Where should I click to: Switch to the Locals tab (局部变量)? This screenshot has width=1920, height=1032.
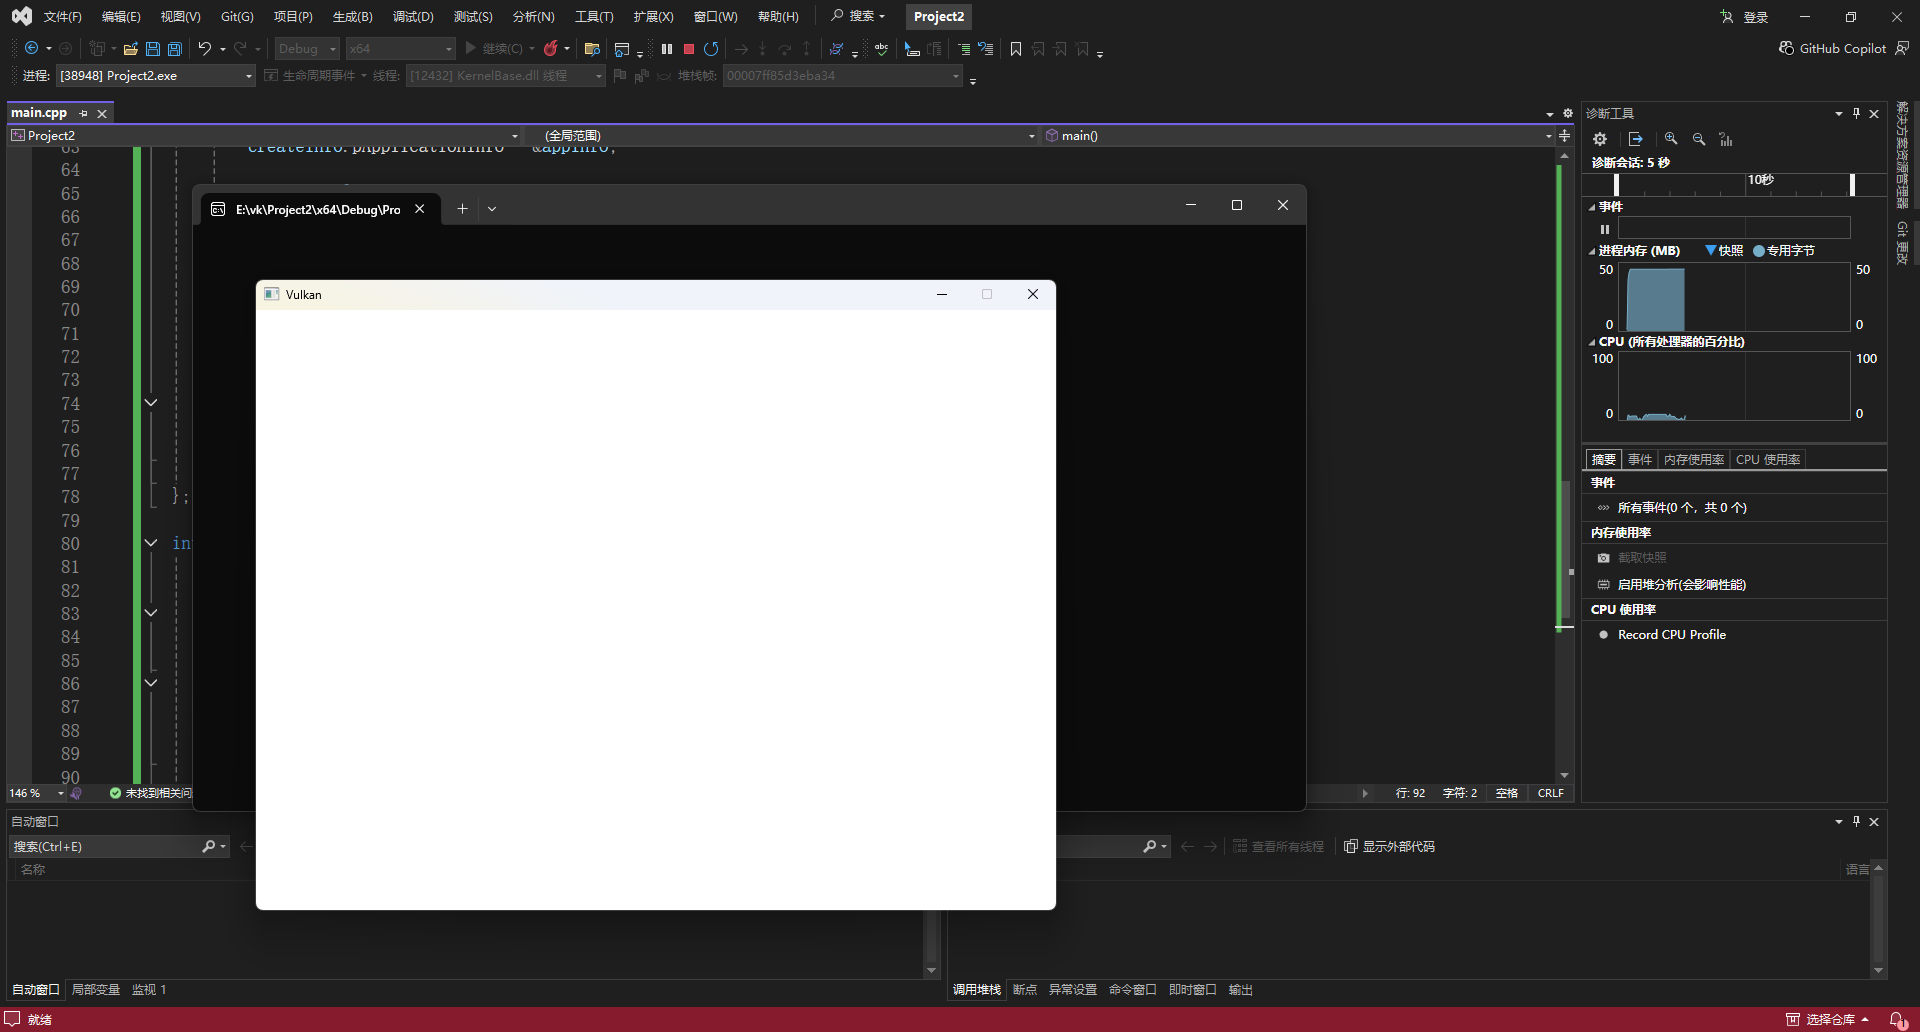click(x=96, y=990)
